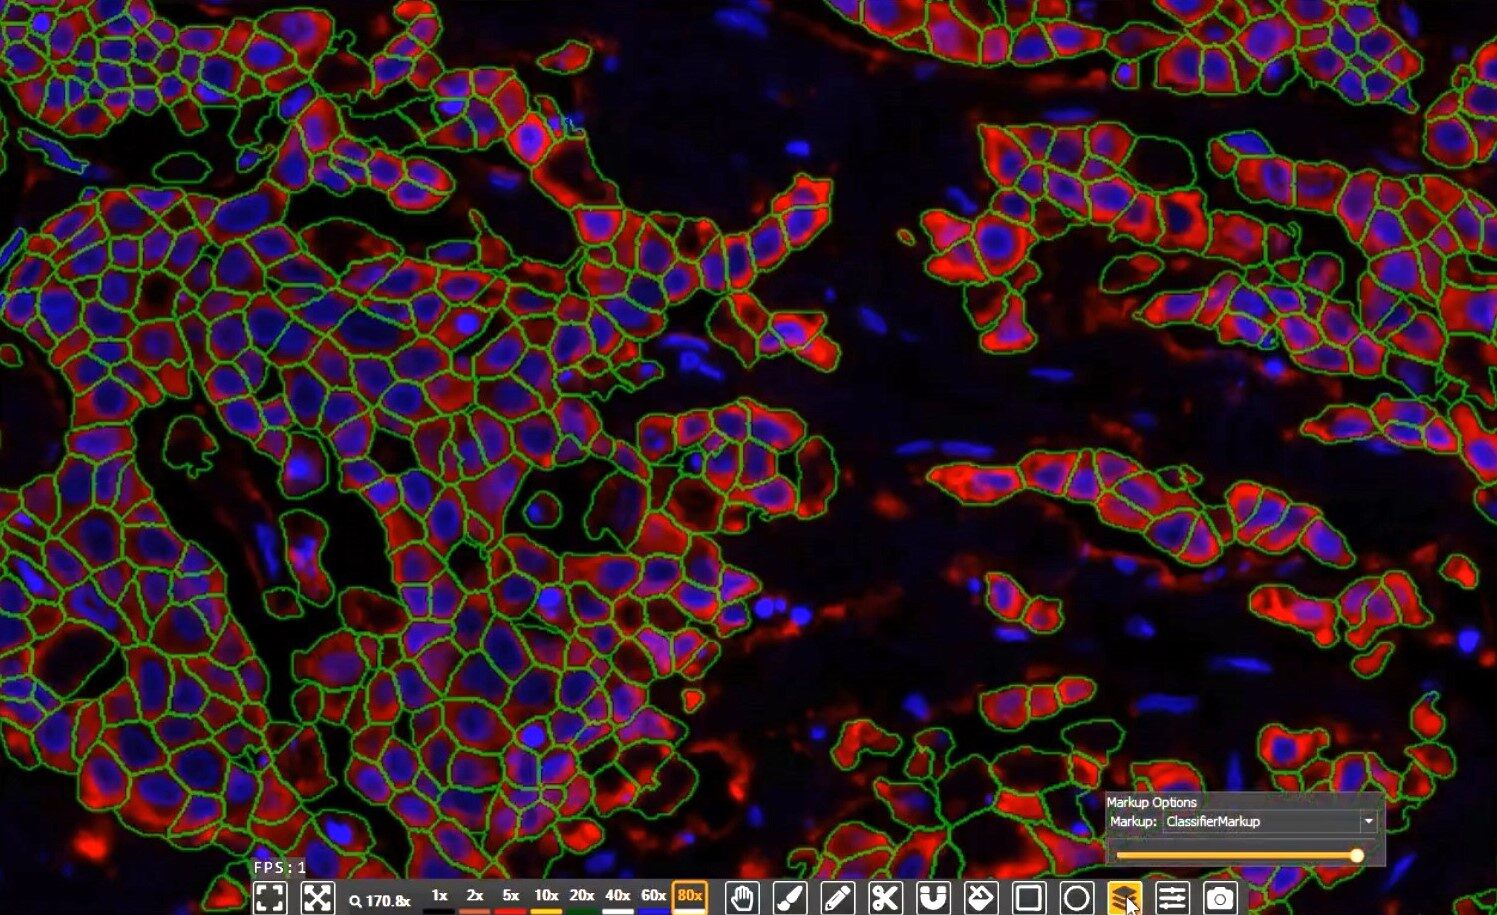Open the ClassifierMarkup dropdown
The image size is (1497, 915).
coord(1367,821)
